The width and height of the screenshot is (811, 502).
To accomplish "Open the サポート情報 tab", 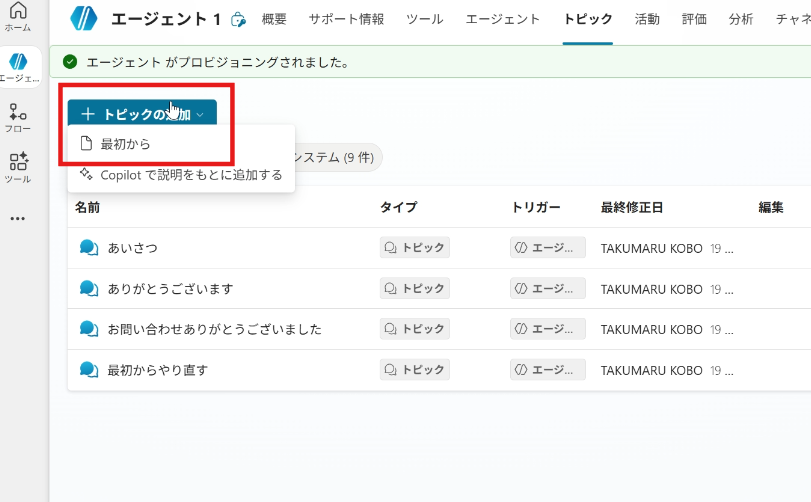I will tap(346, 19).
